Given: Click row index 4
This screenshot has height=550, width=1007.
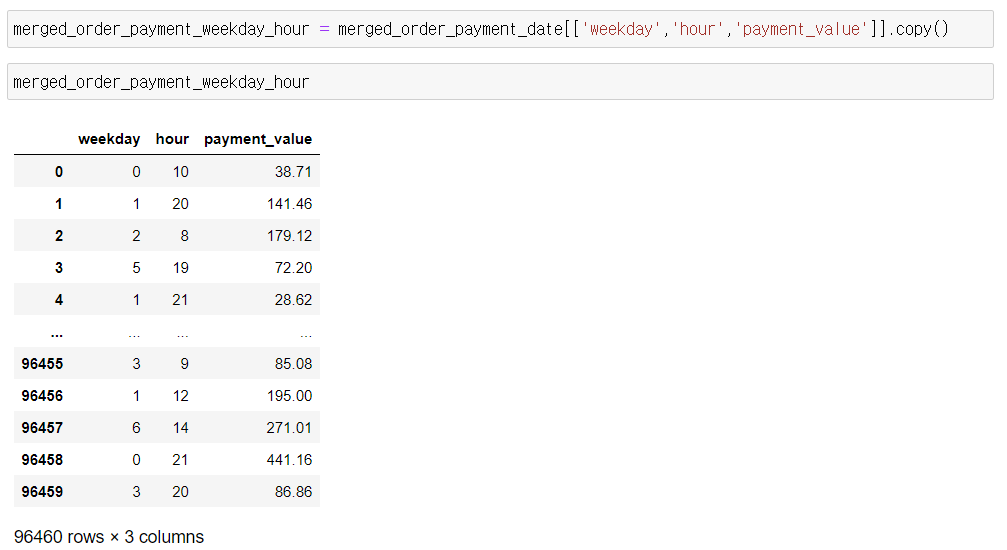Looking at the screenshot, I should click(59, 300).
